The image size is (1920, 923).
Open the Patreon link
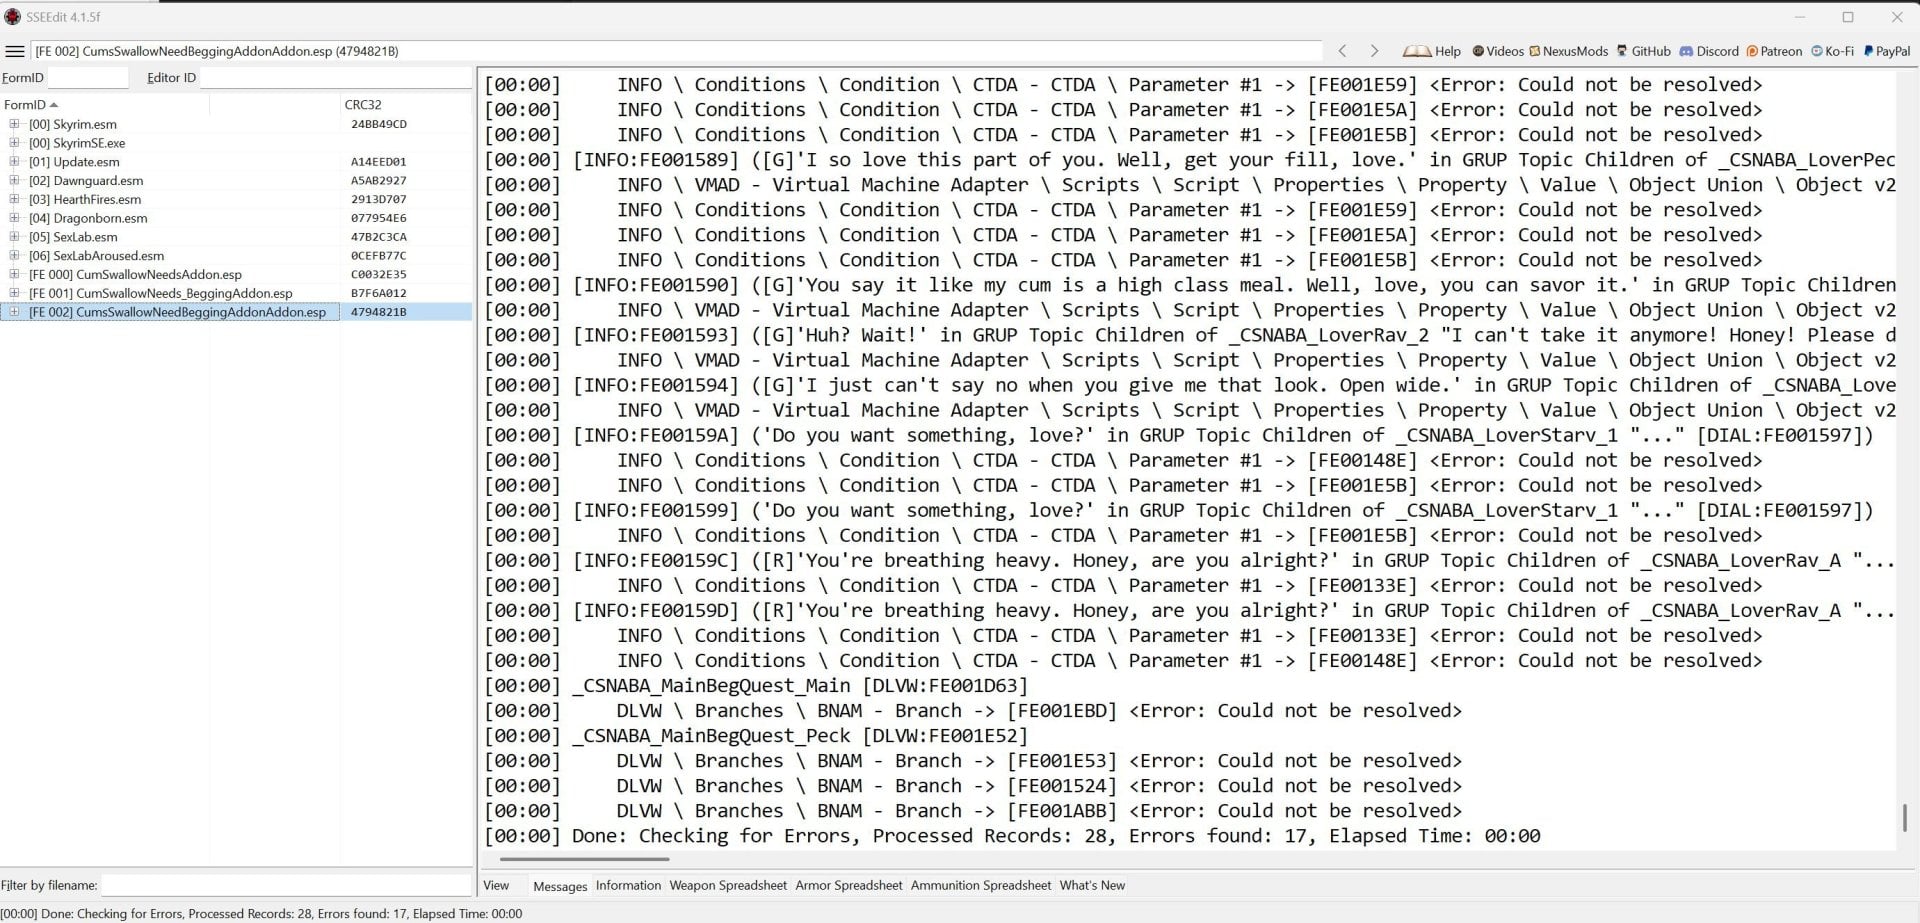[x=1774, y=51]
